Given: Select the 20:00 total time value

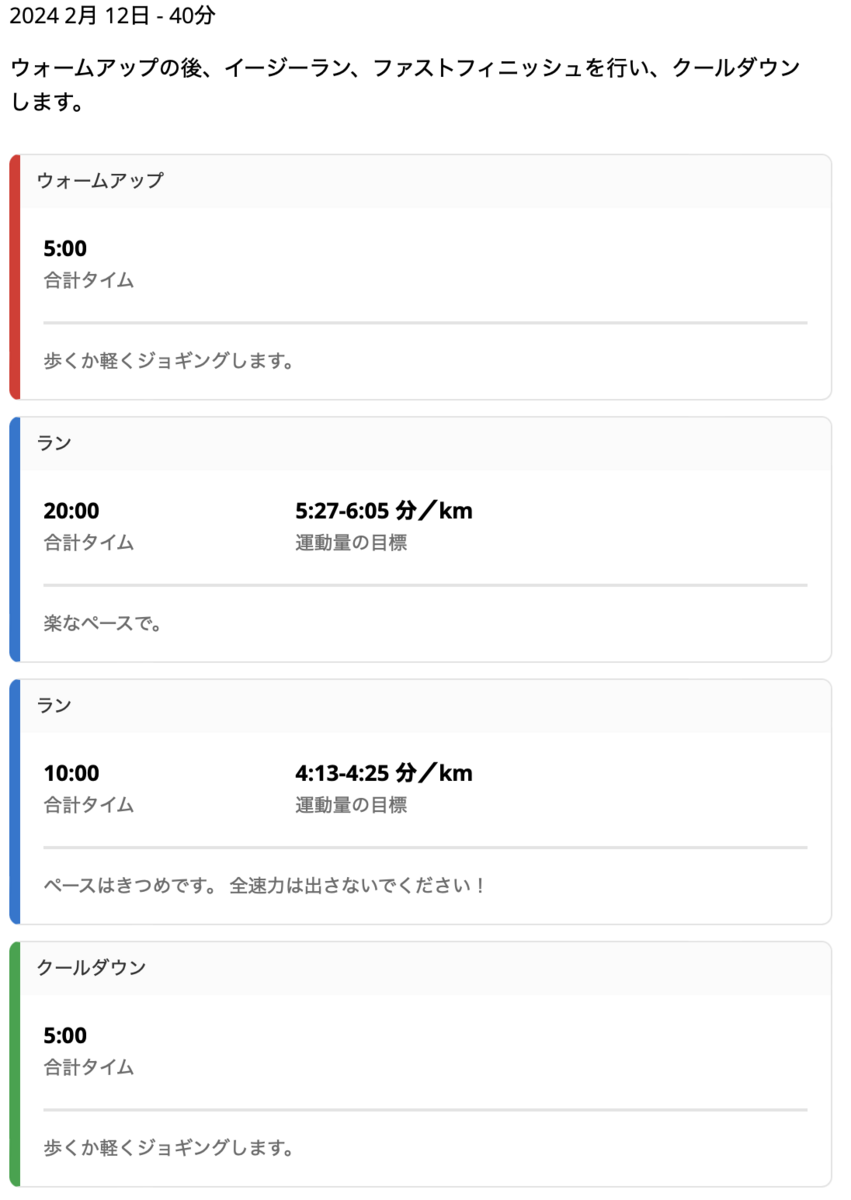Looking at the screenshot, I should point(72,511).
